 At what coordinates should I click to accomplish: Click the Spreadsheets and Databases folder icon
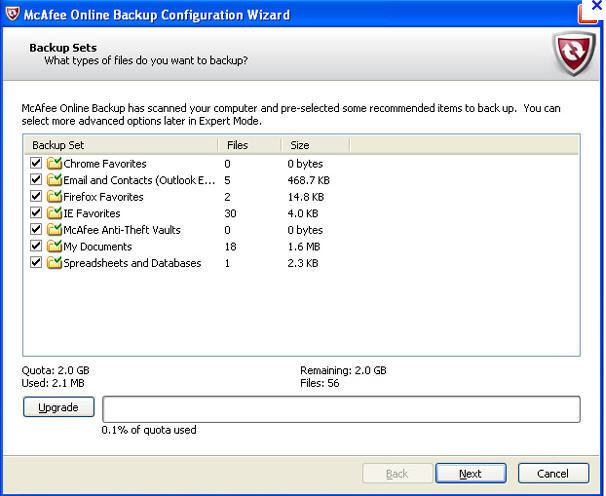[x=54, y=263]
